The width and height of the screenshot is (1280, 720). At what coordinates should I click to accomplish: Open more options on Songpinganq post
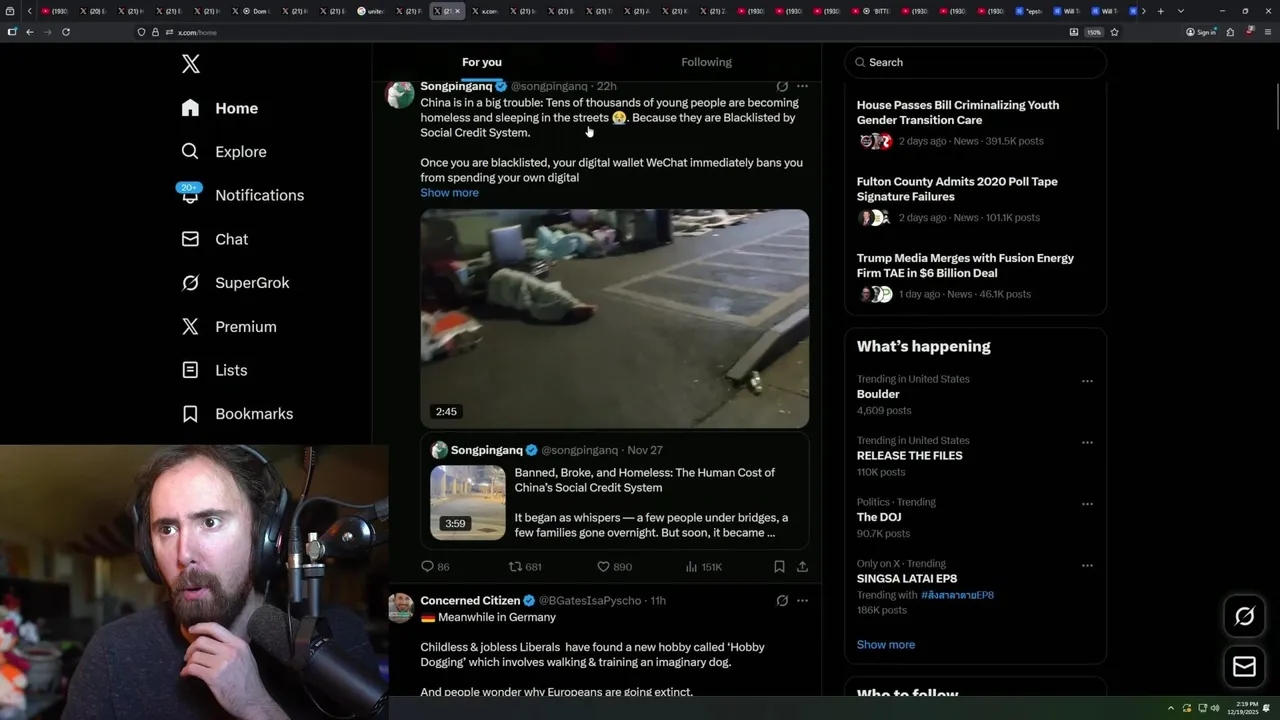802,86
